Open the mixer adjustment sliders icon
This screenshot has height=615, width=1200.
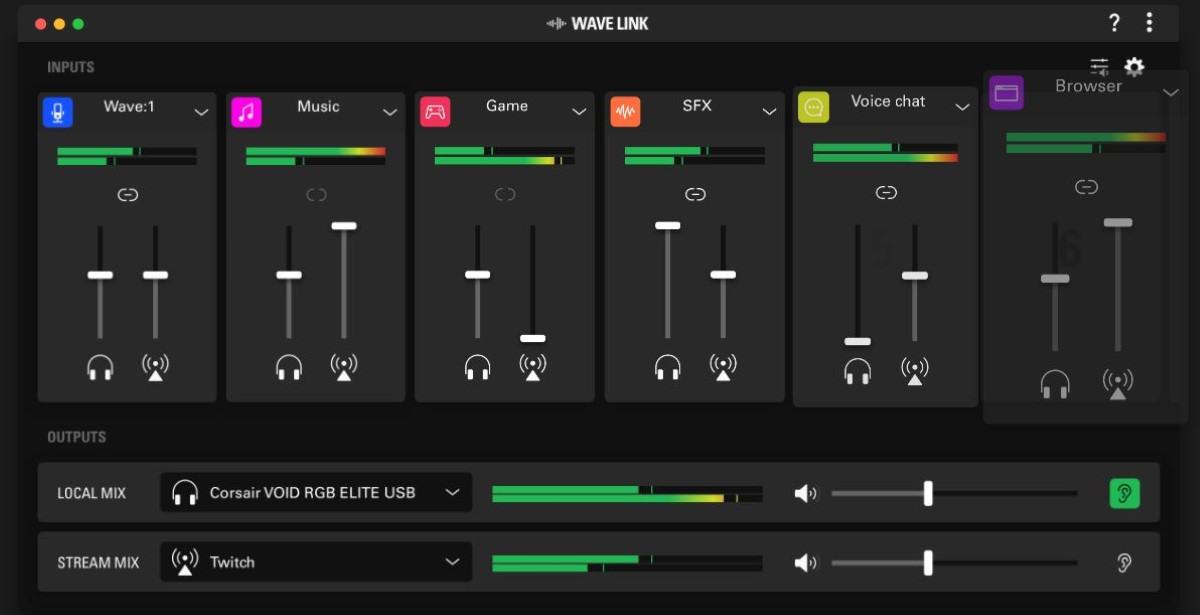[x=1099, y=67]
